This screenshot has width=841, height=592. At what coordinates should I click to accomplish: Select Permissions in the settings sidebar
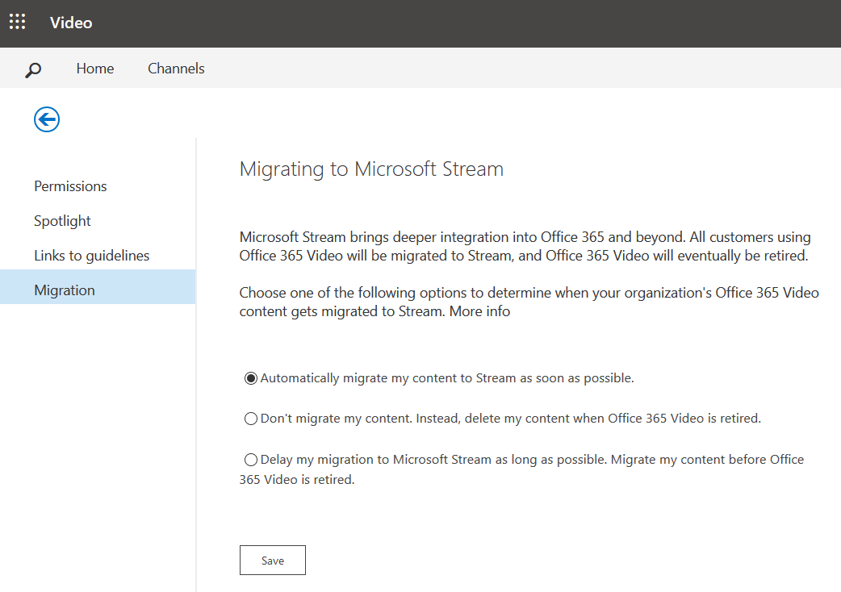pos(70,186)
